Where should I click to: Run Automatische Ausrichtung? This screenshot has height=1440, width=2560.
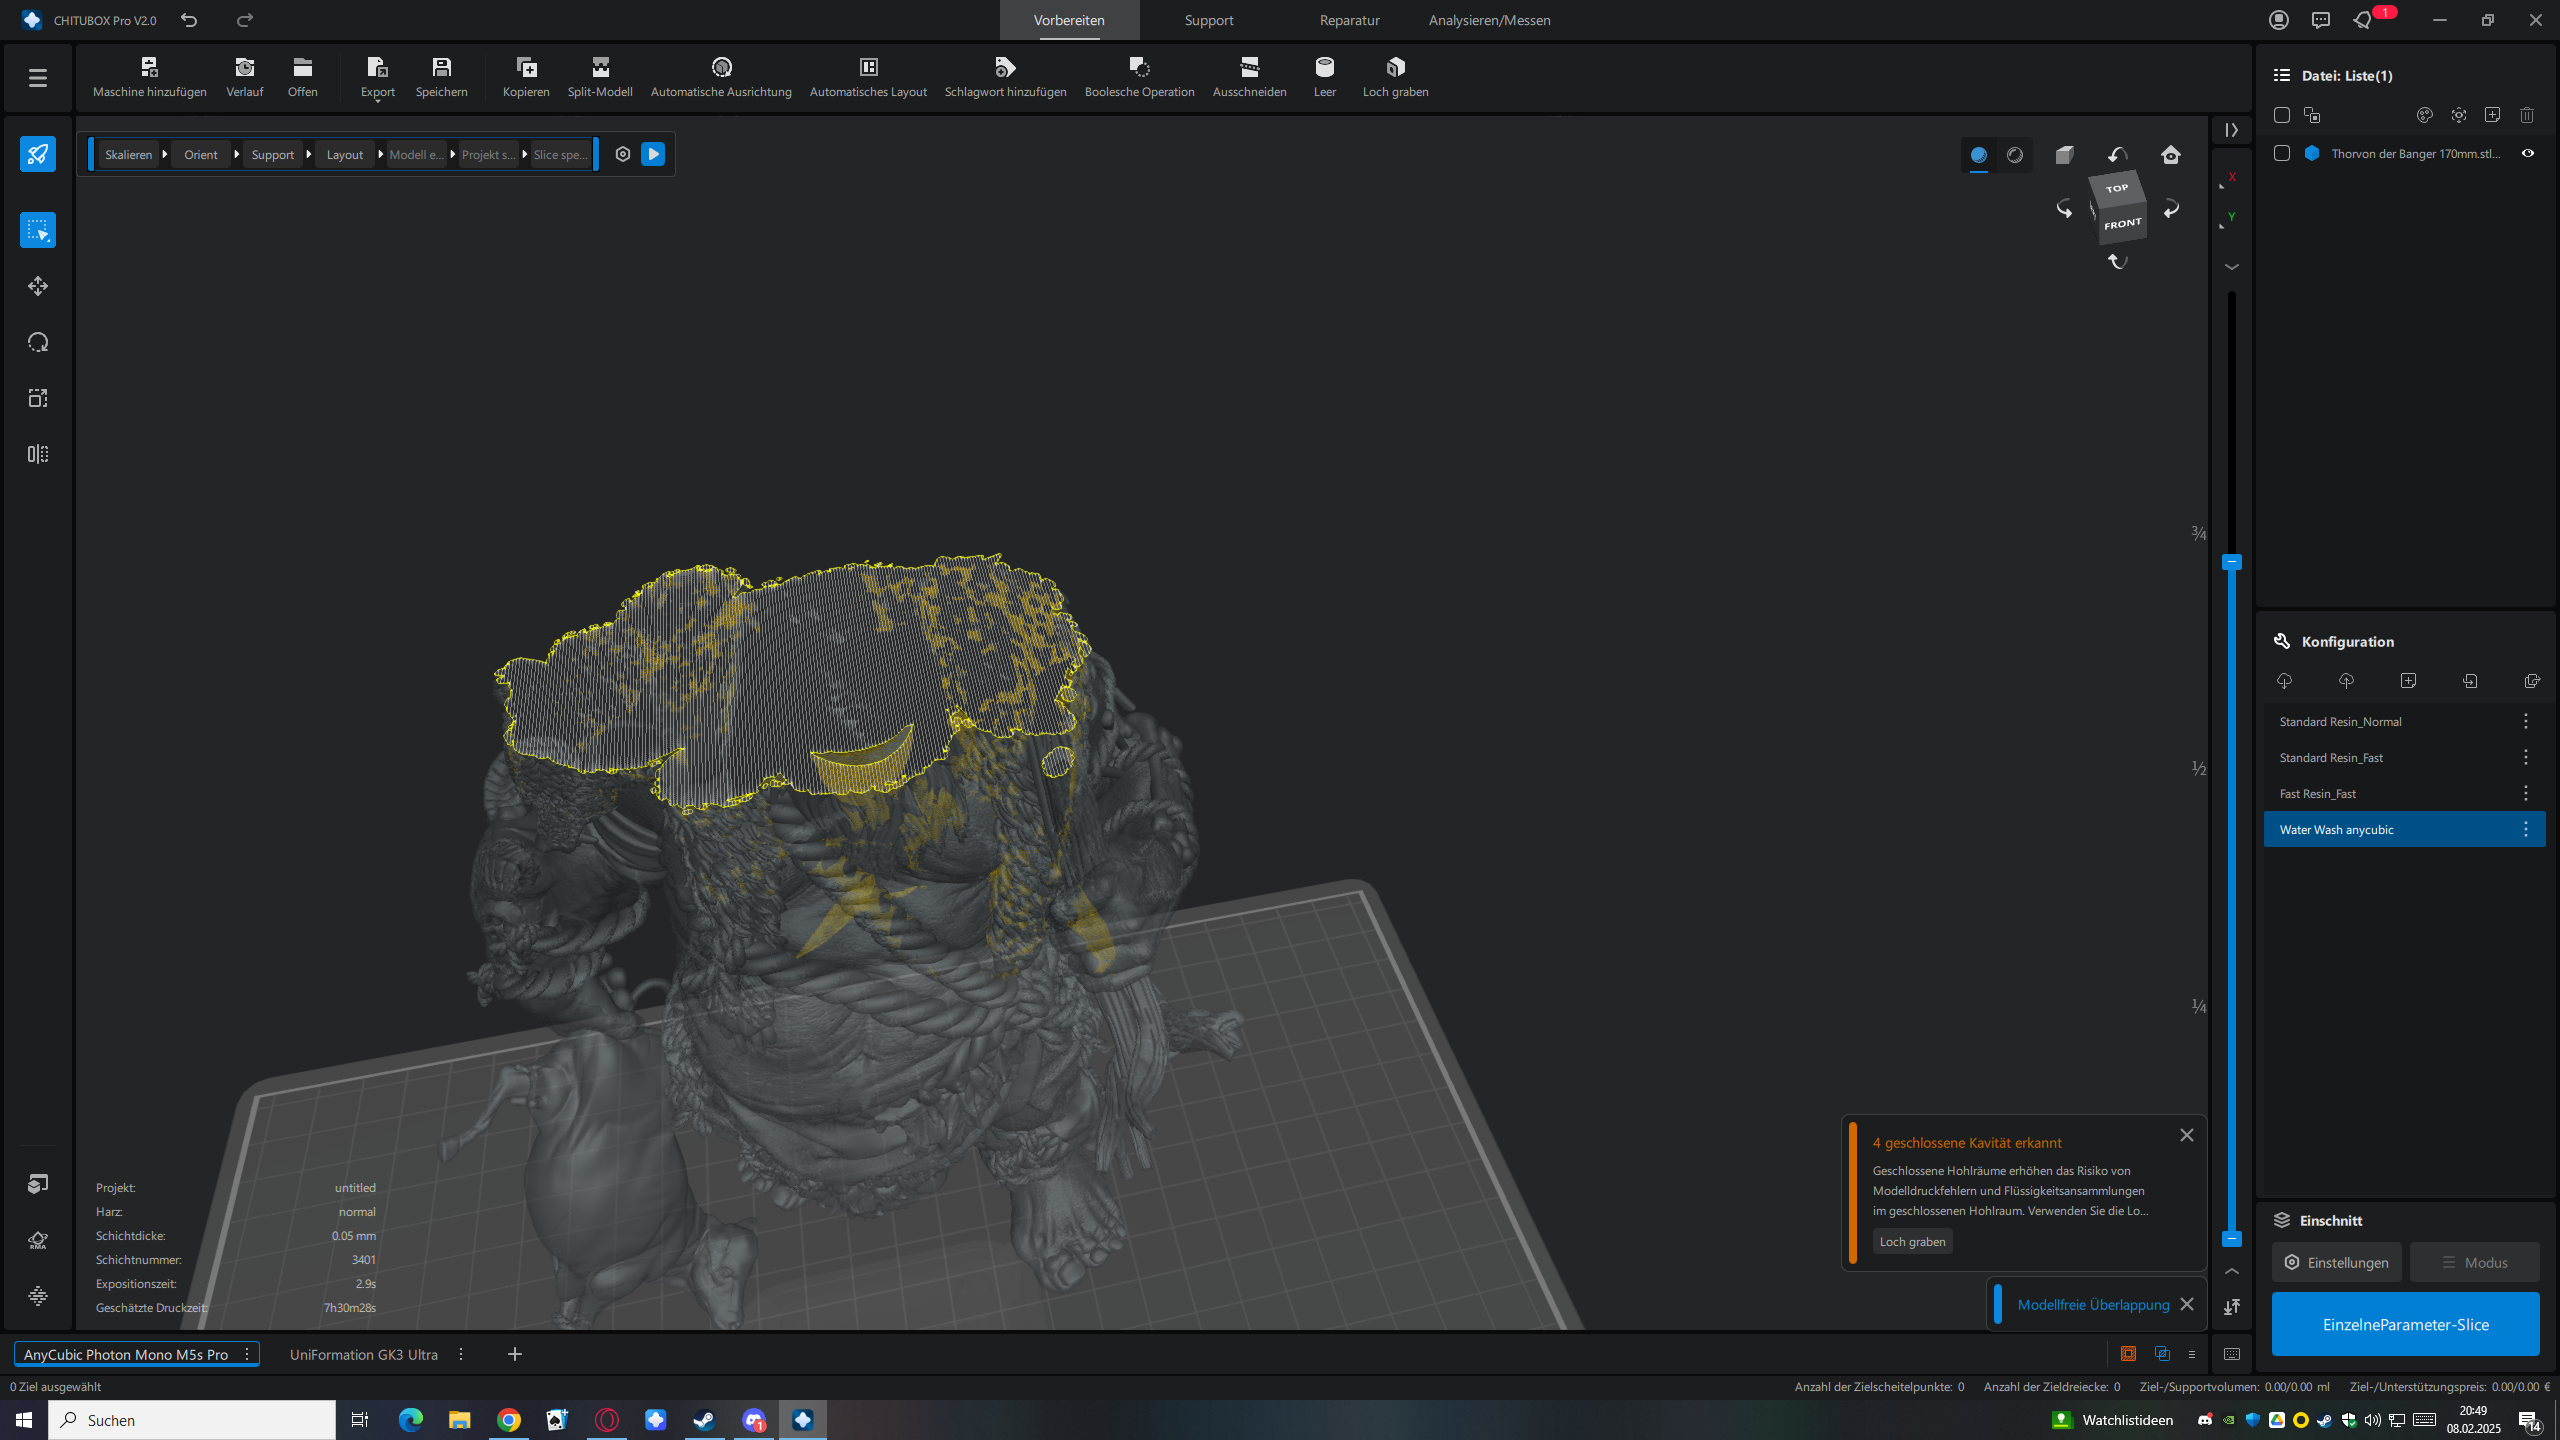(x=721, y=77)
